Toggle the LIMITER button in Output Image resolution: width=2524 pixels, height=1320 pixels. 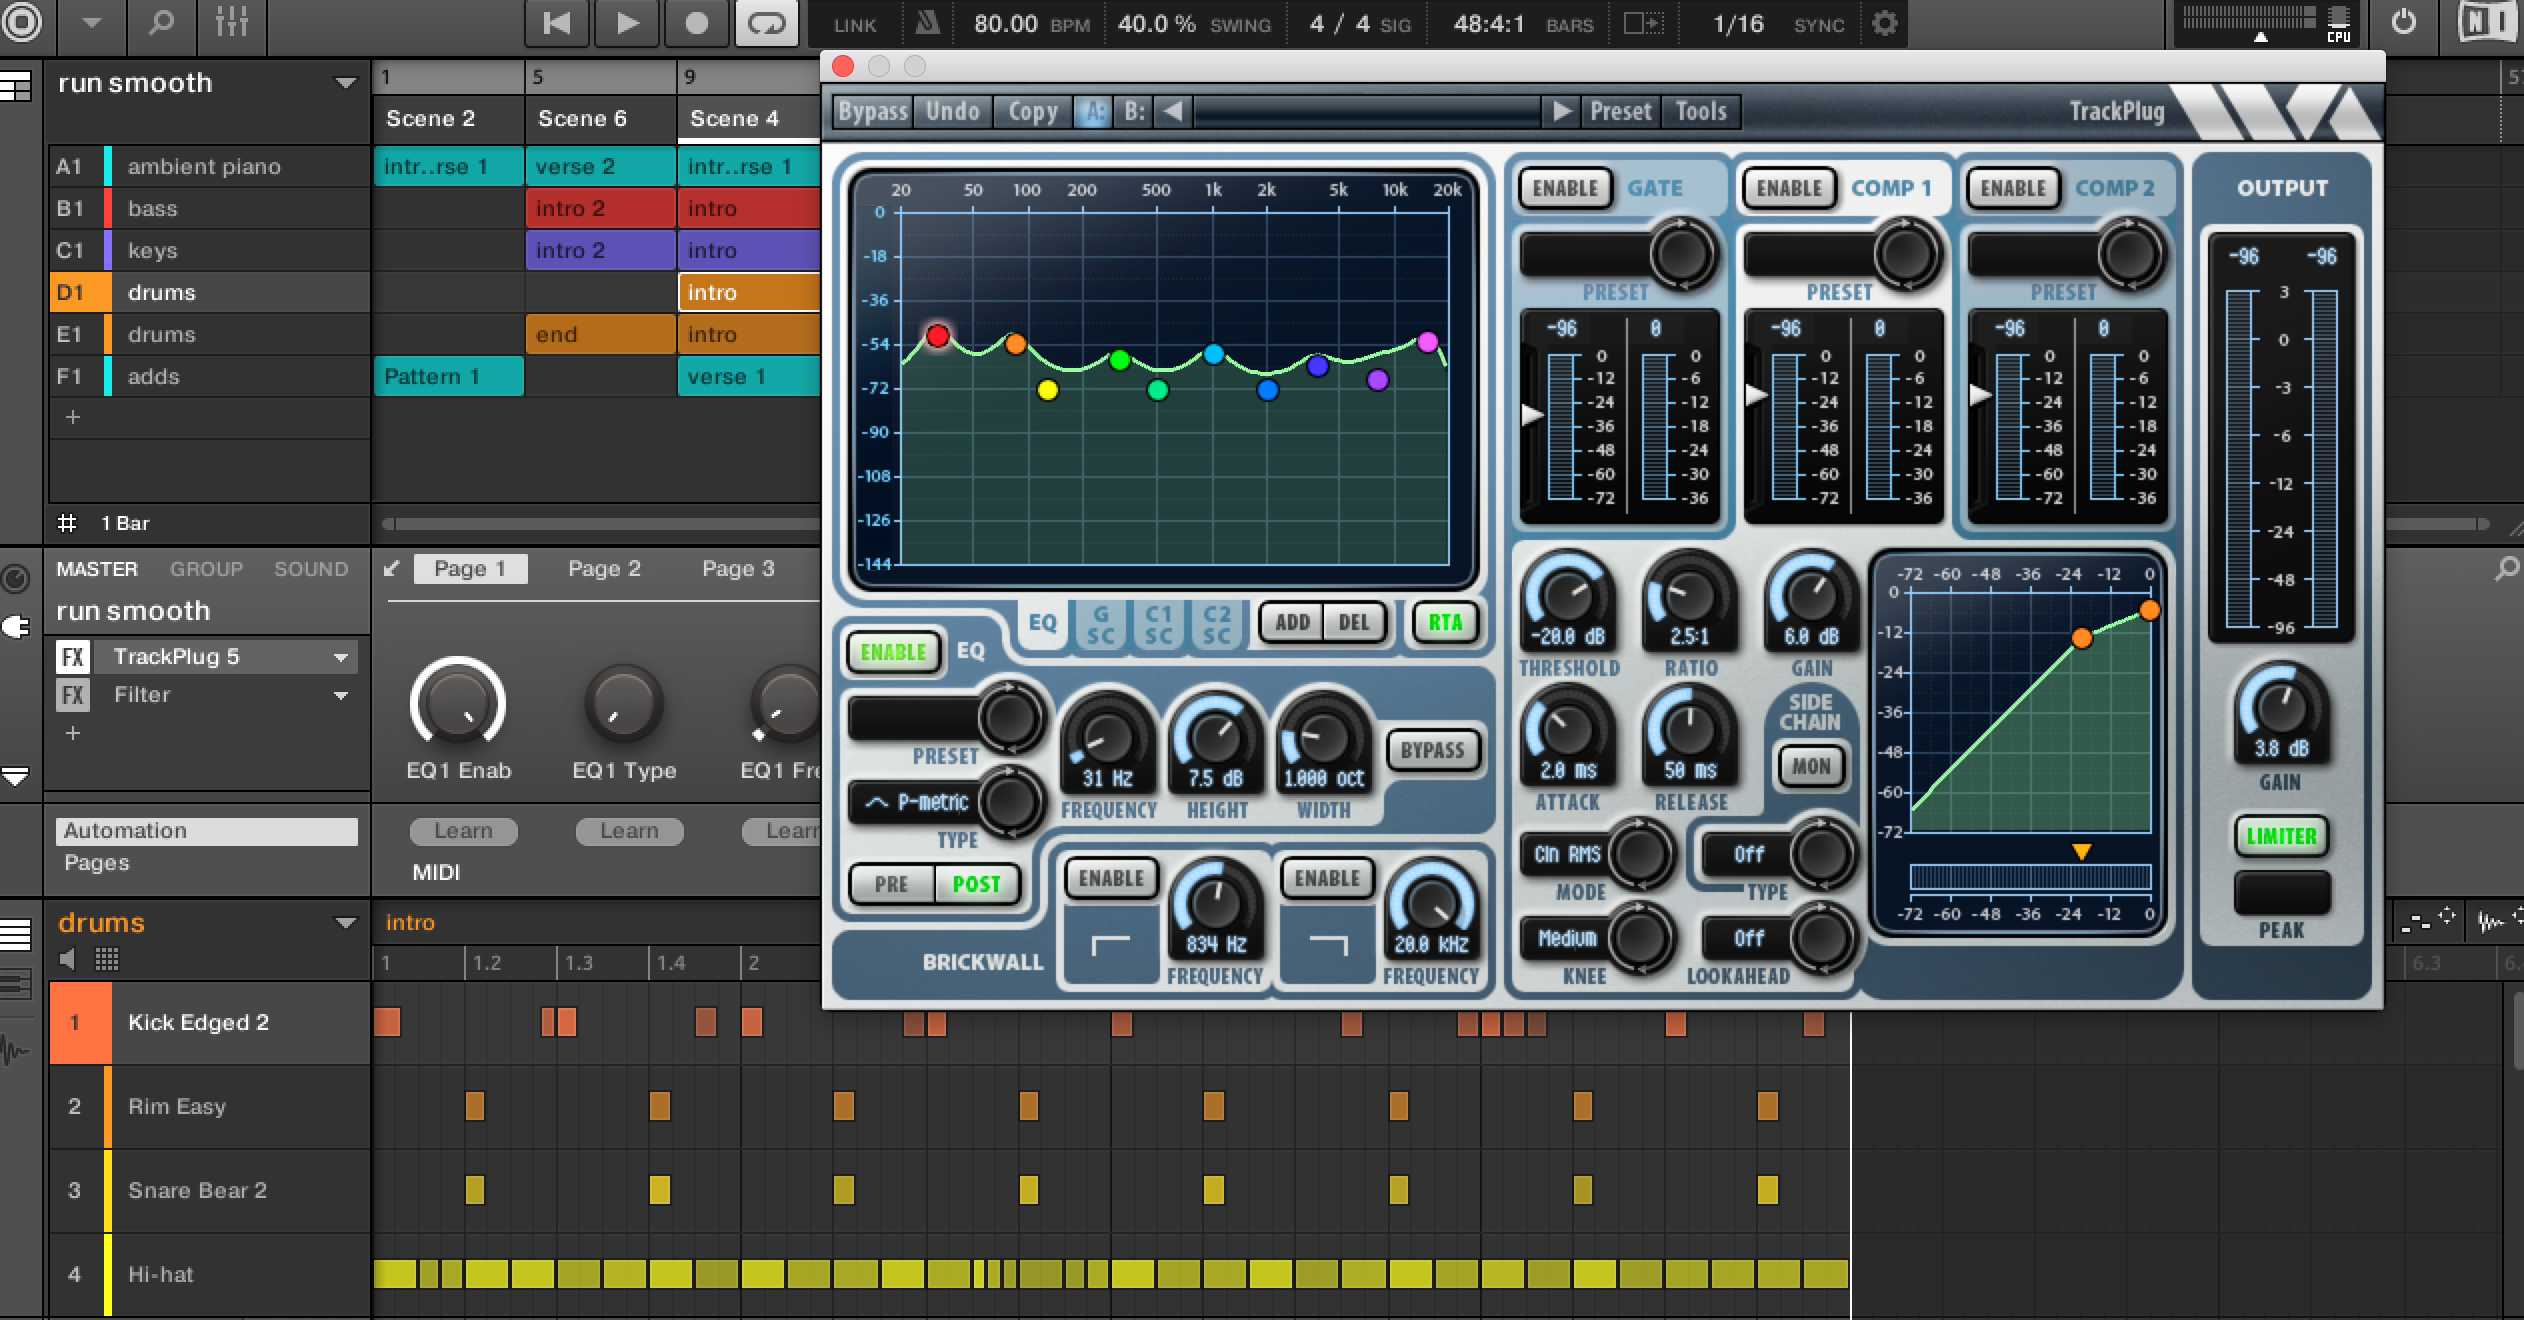[2281, 836]
